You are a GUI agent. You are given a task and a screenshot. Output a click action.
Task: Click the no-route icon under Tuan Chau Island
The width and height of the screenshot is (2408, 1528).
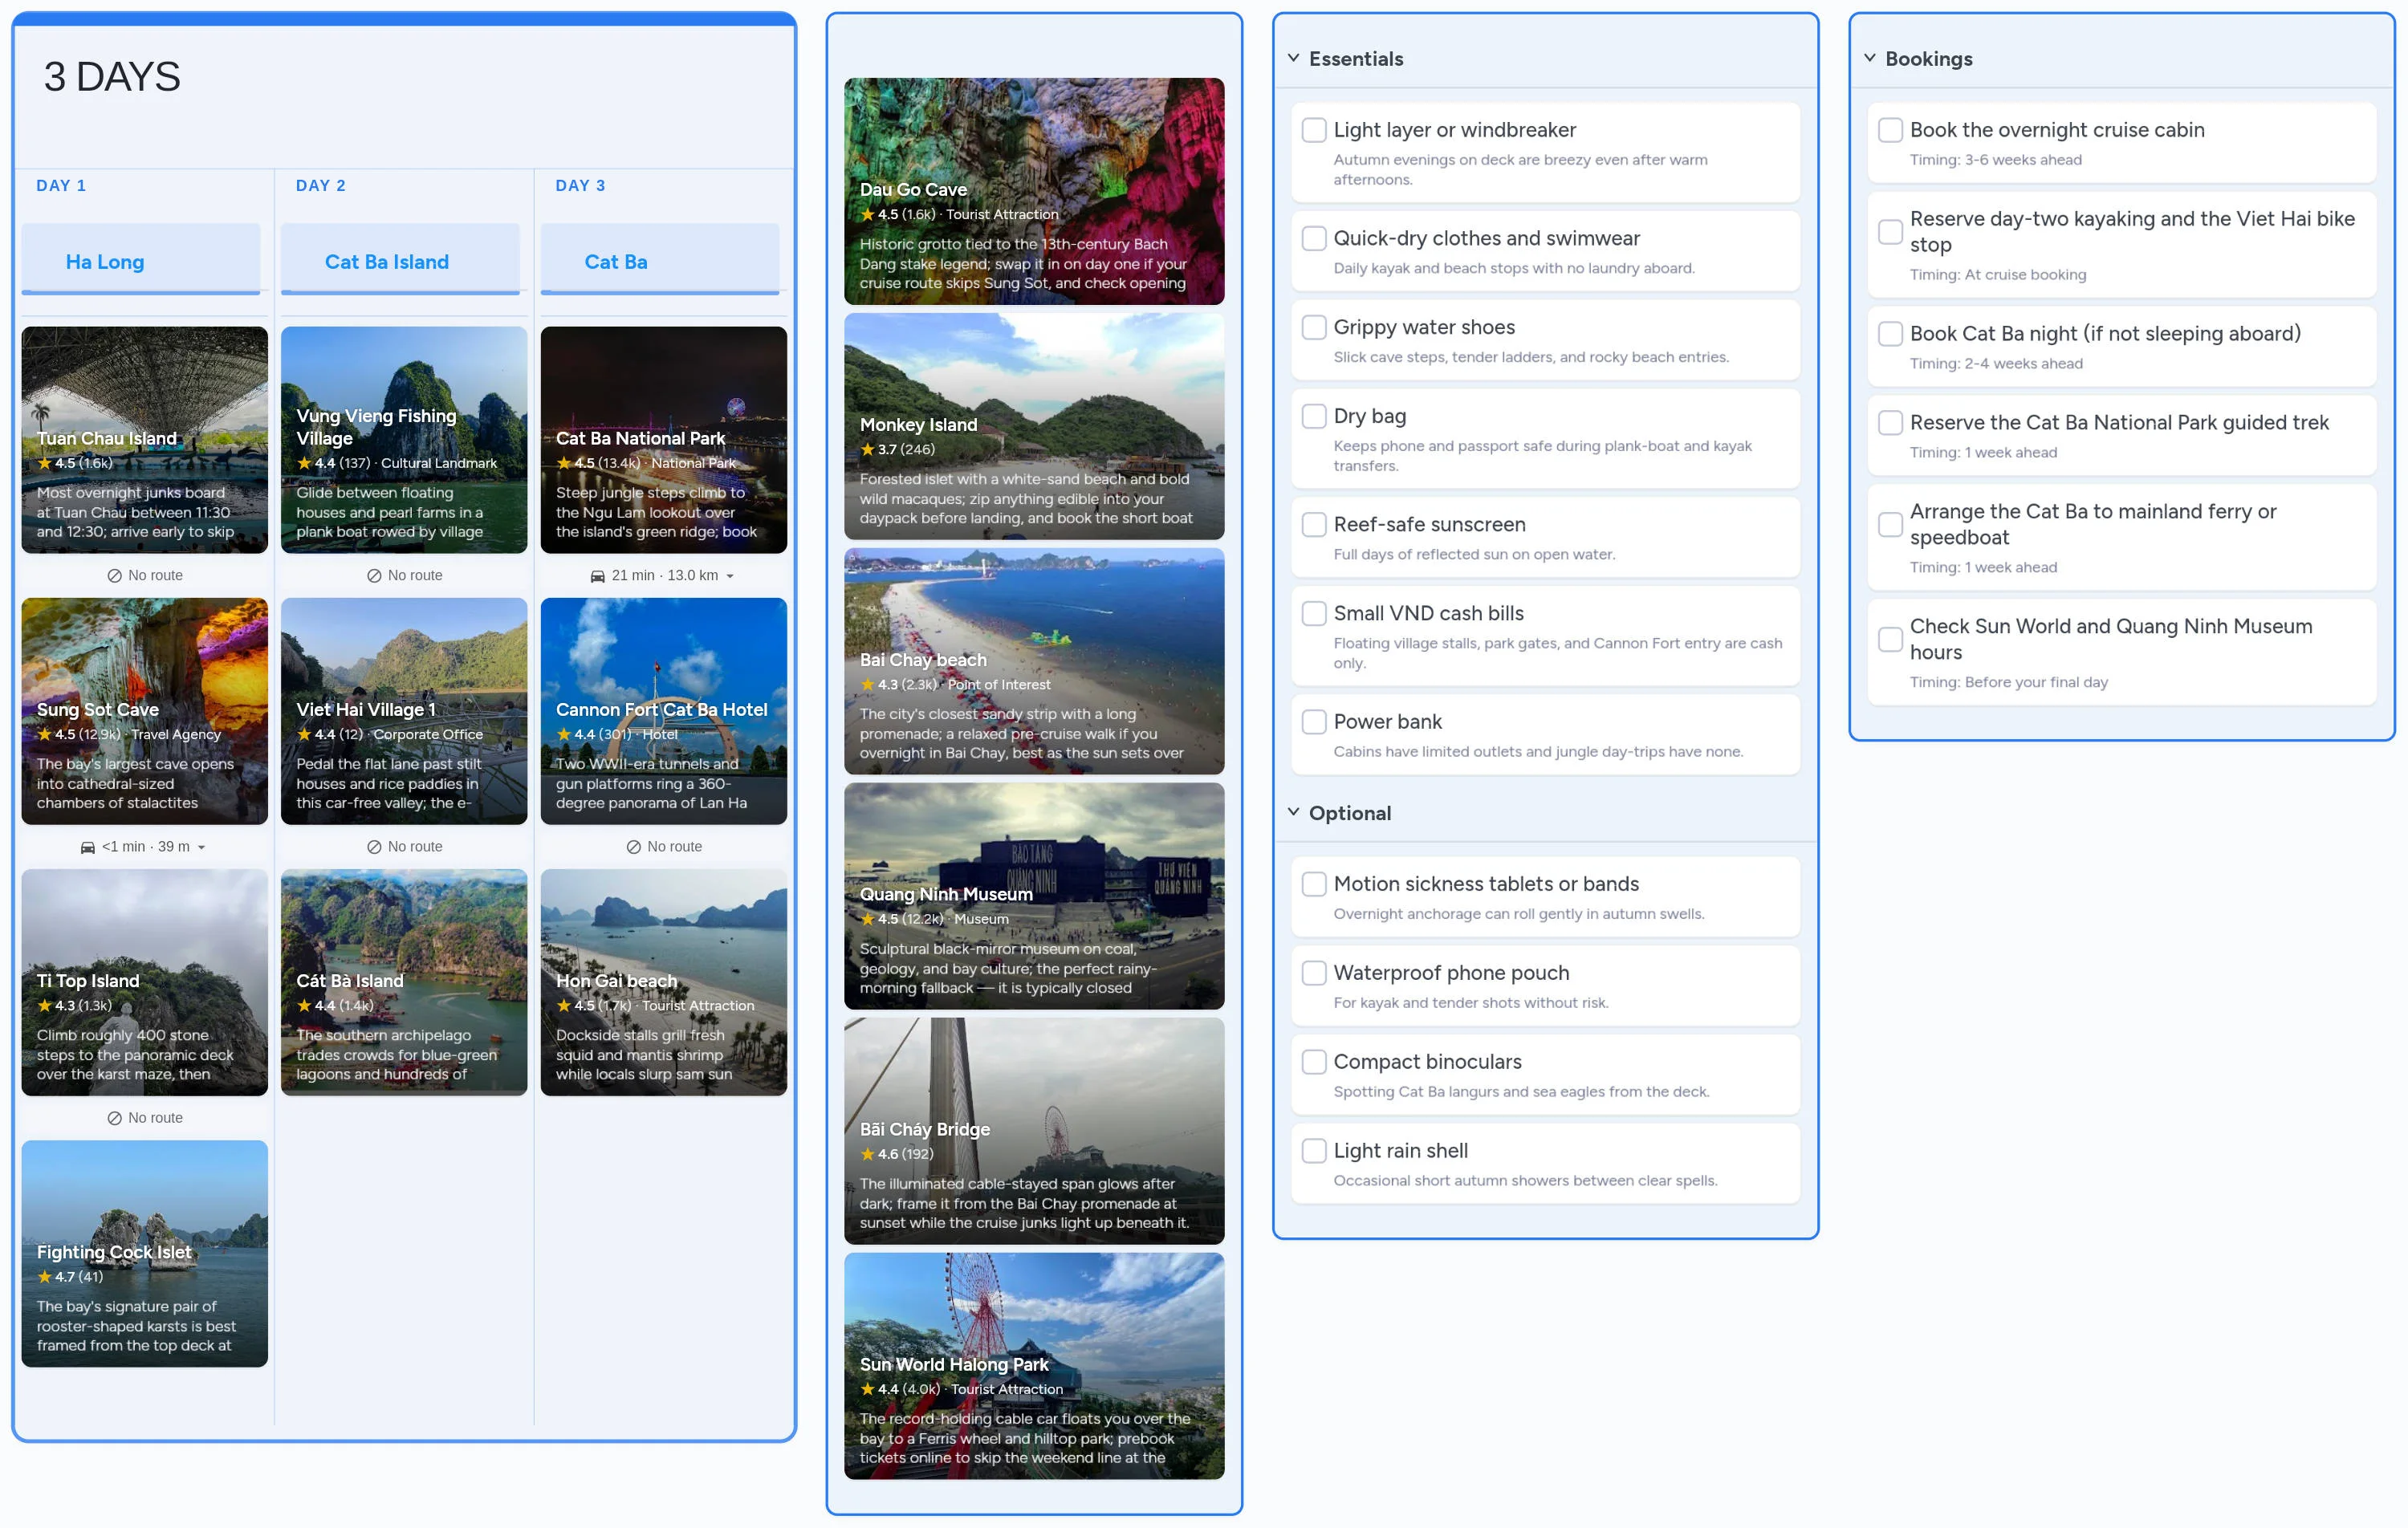(x=114, y=575)
